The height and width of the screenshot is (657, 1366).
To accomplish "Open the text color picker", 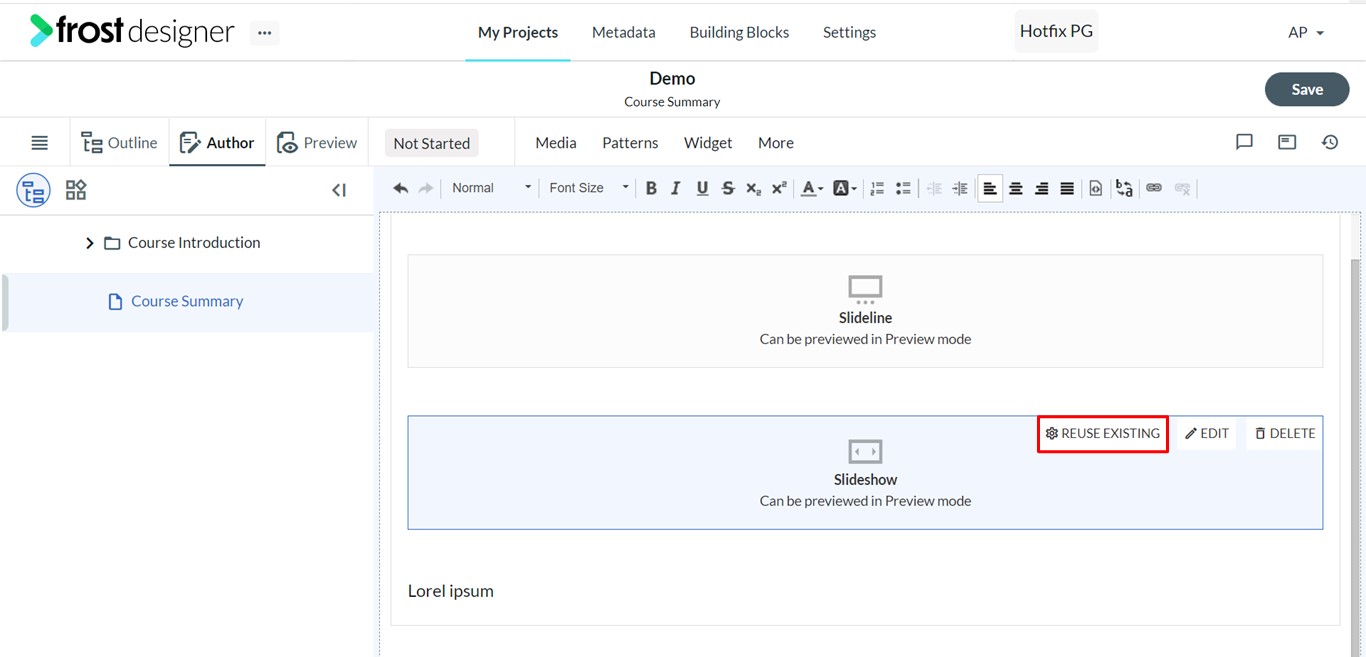I will pos(812,188).
